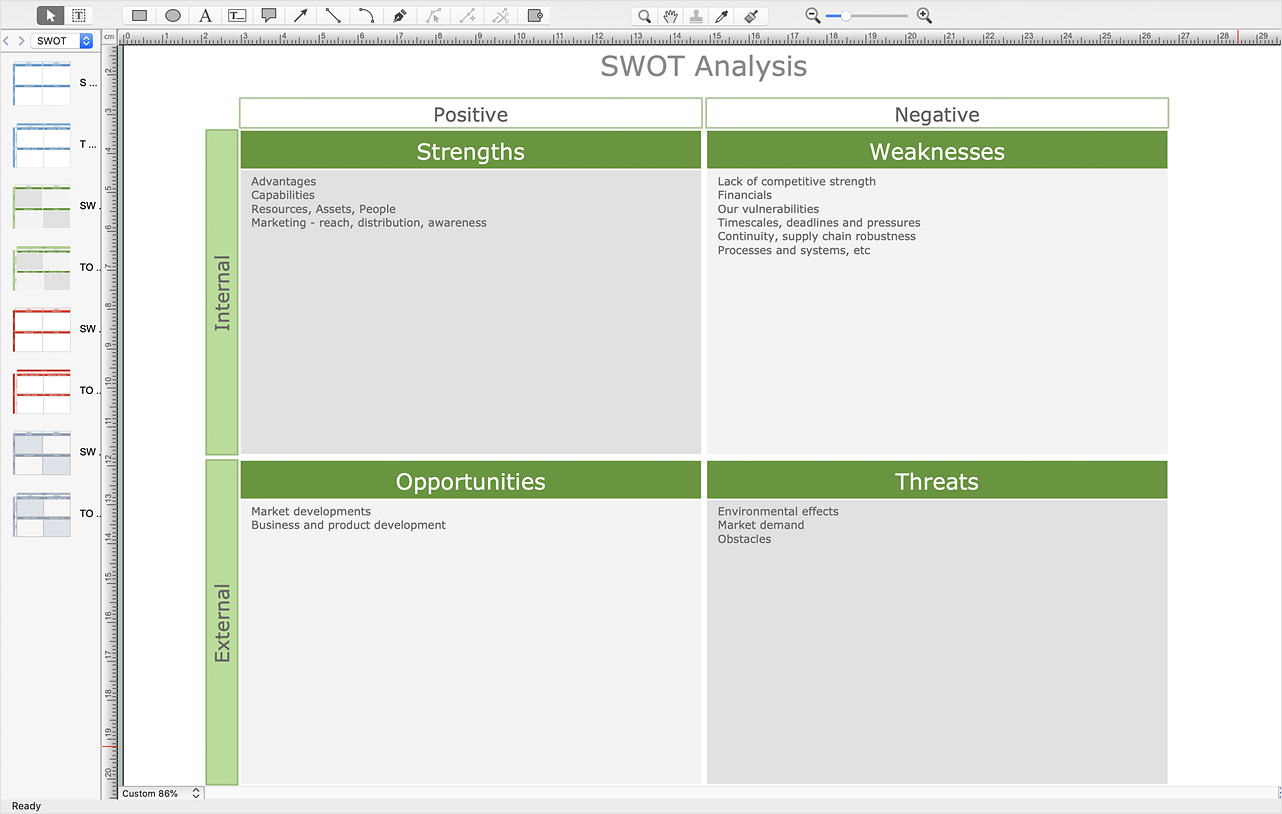Click the Zoom magnifier tool

pos(644,15)
